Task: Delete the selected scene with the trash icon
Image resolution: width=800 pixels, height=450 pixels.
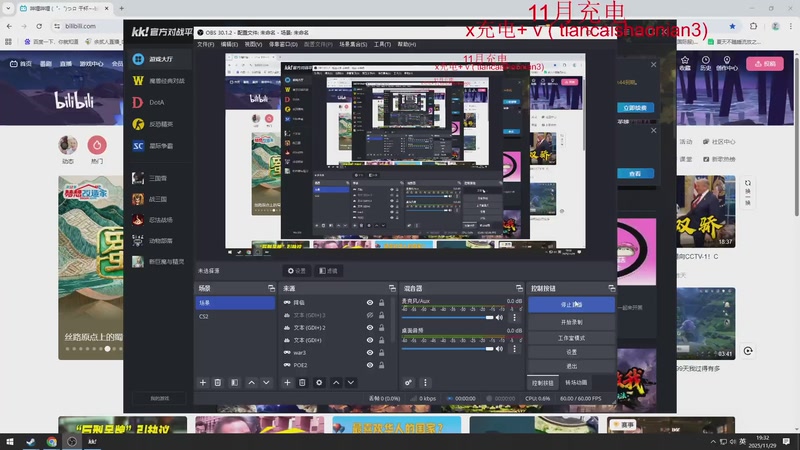Action: [218, 383]
